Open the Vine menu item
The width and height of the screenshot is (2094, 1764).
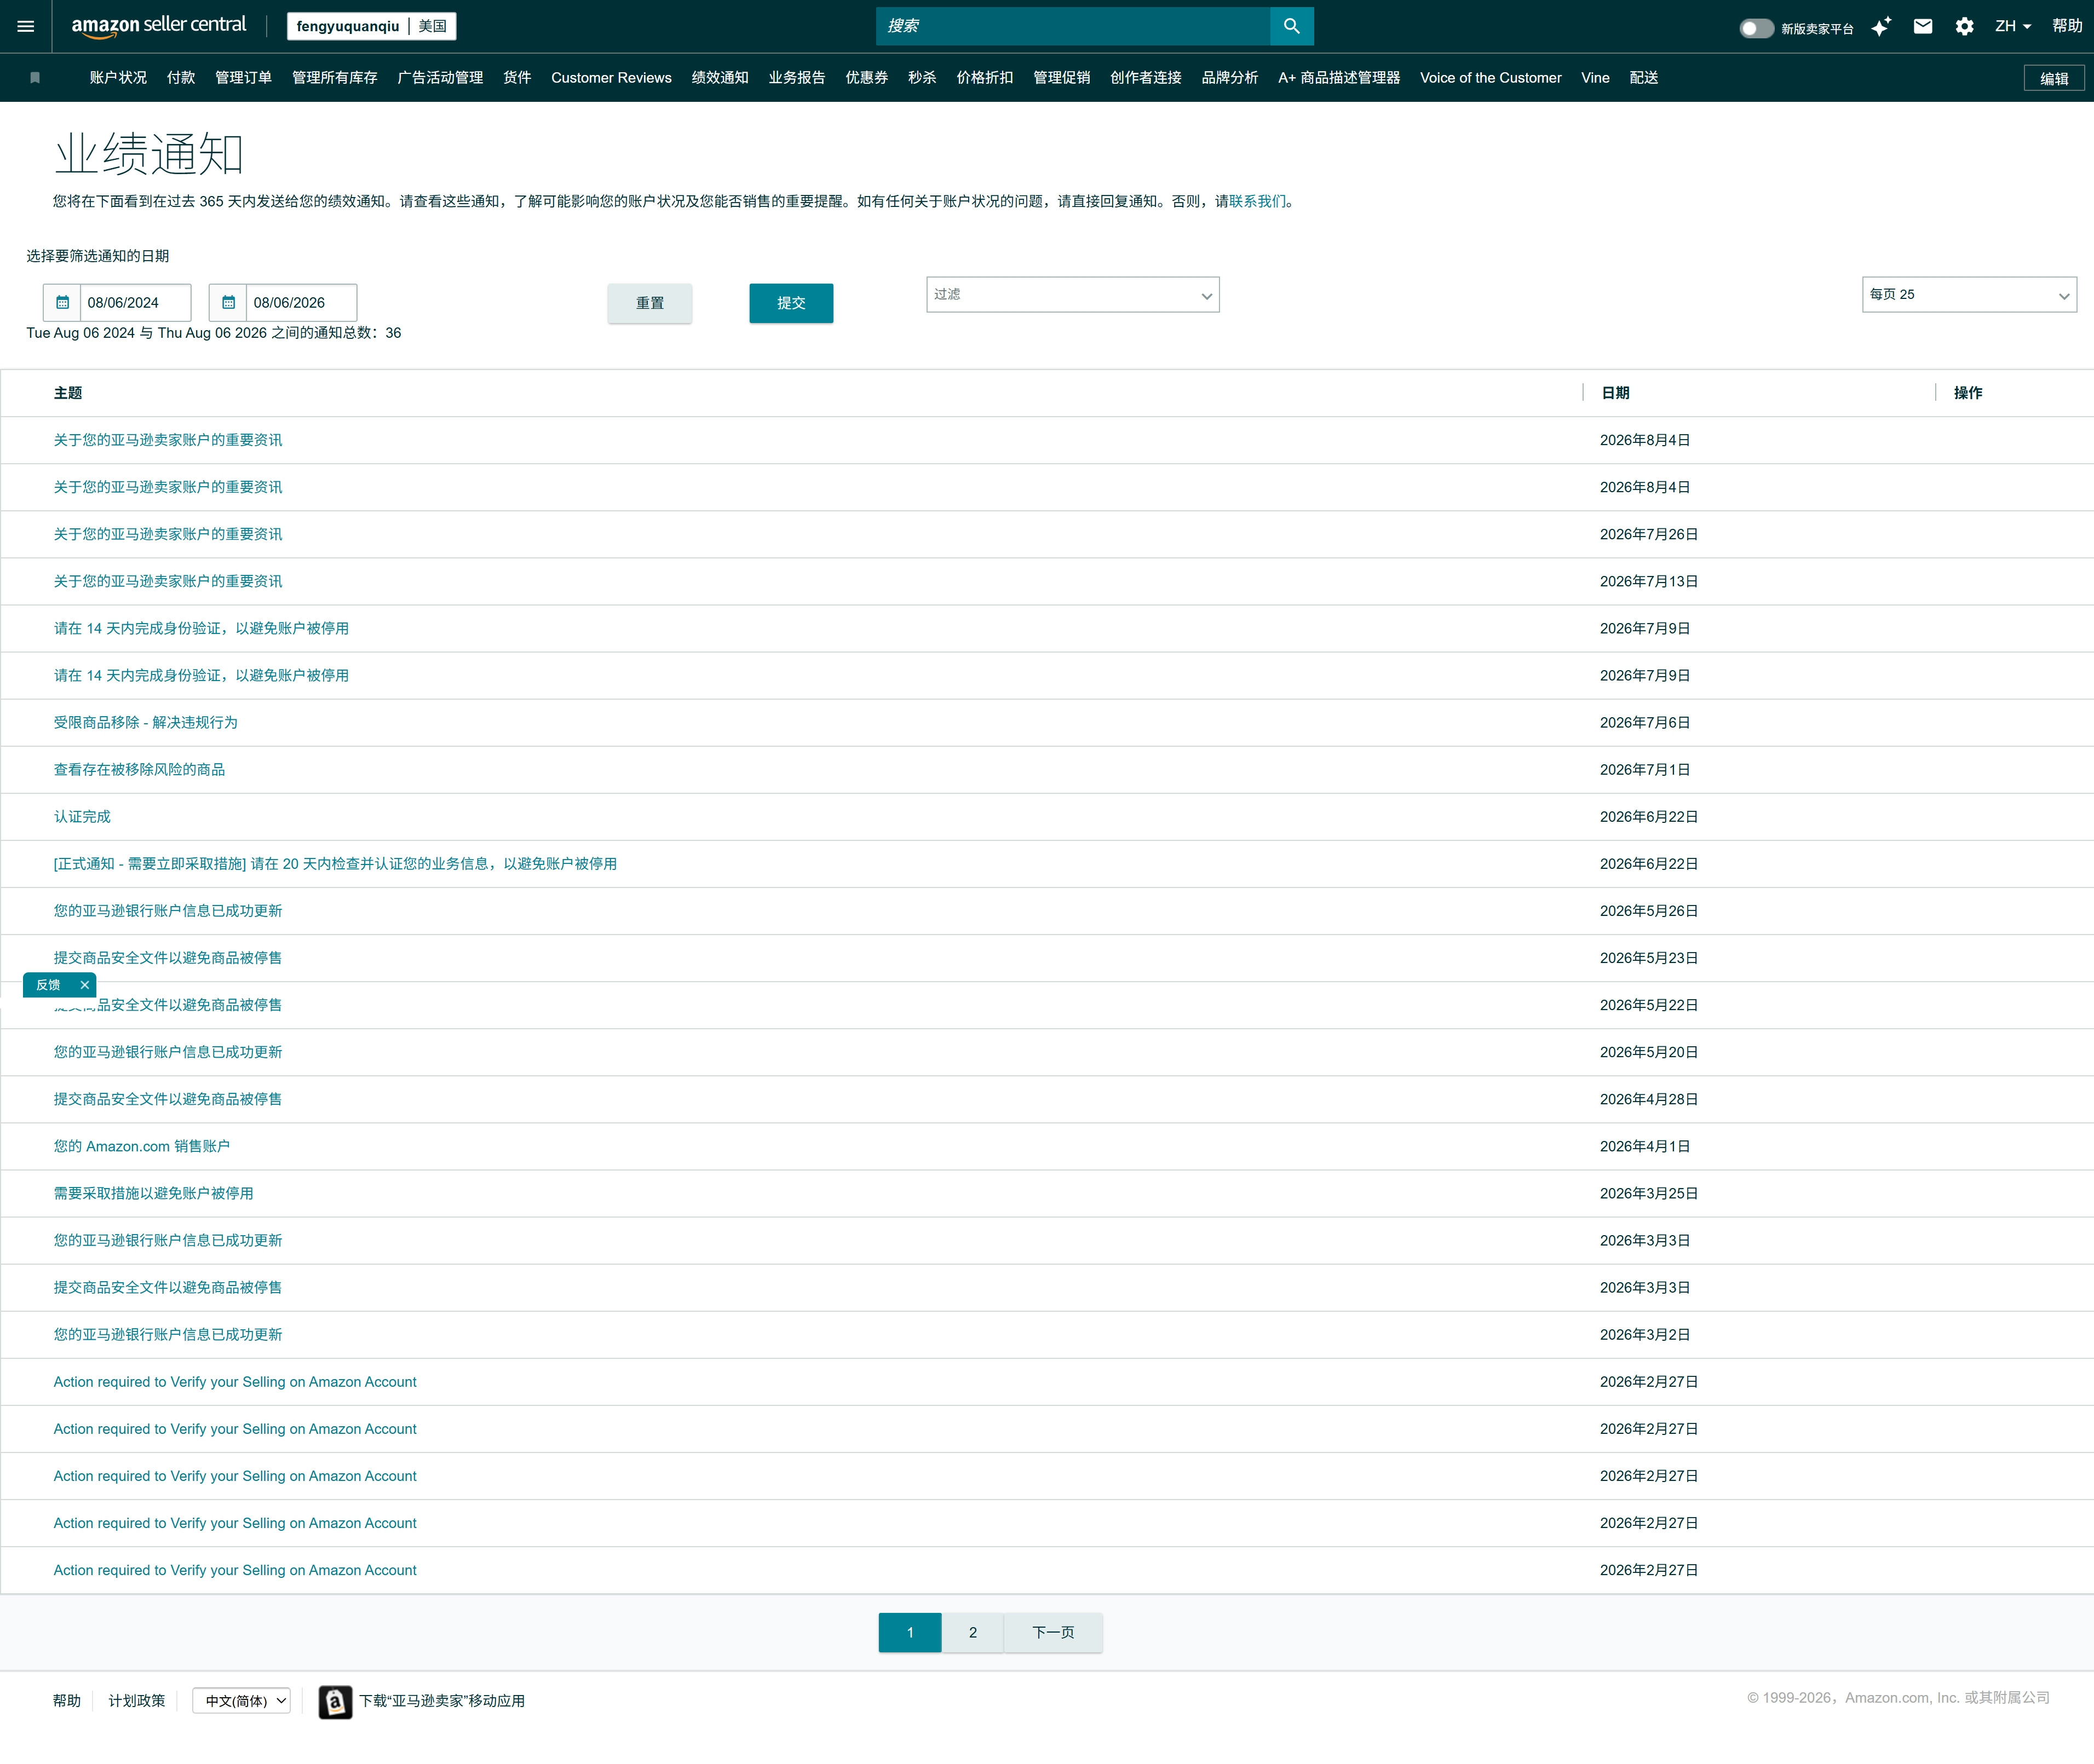[1595, 78]
